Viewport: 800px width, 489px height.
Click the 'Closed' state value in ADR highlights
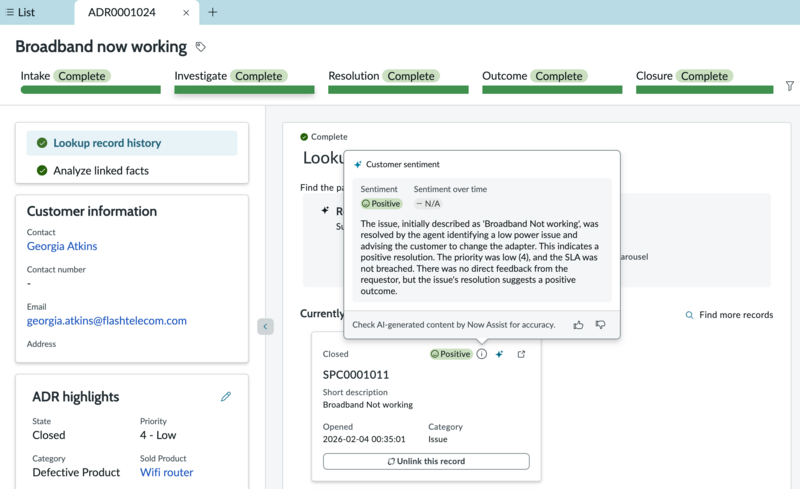pyautogui.click(x=48, y=435)
